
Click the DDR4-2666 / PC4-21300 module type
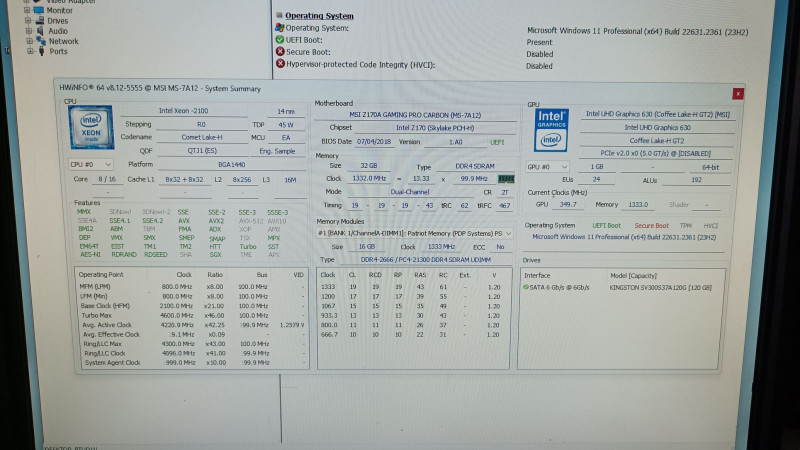[426, 260]
